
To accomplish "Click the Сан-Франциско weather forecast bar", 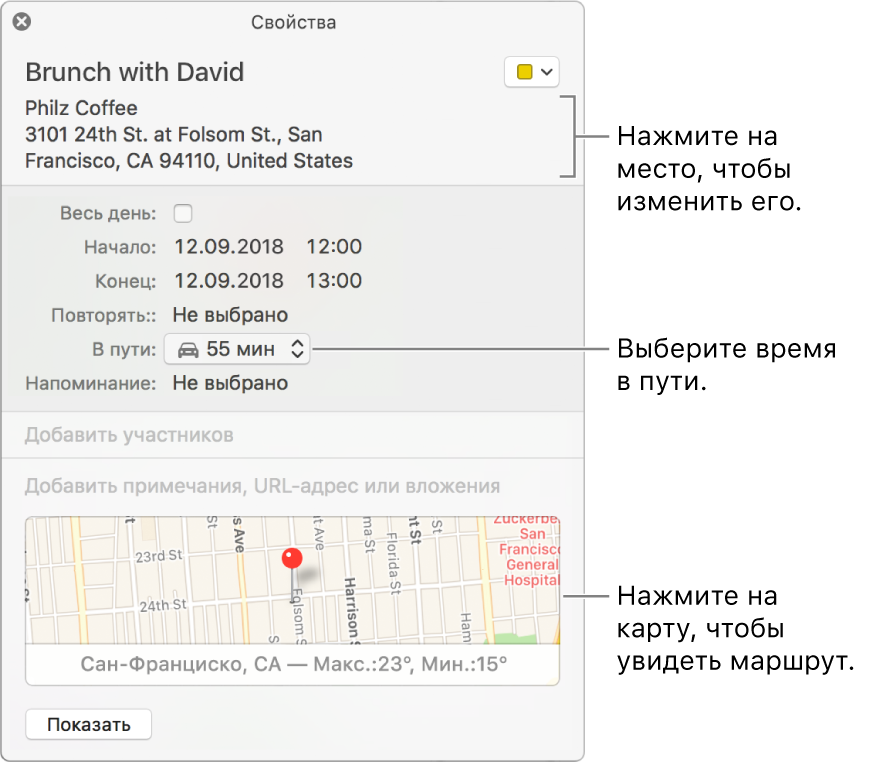I will pyautogui.click(x=293, y=664).
